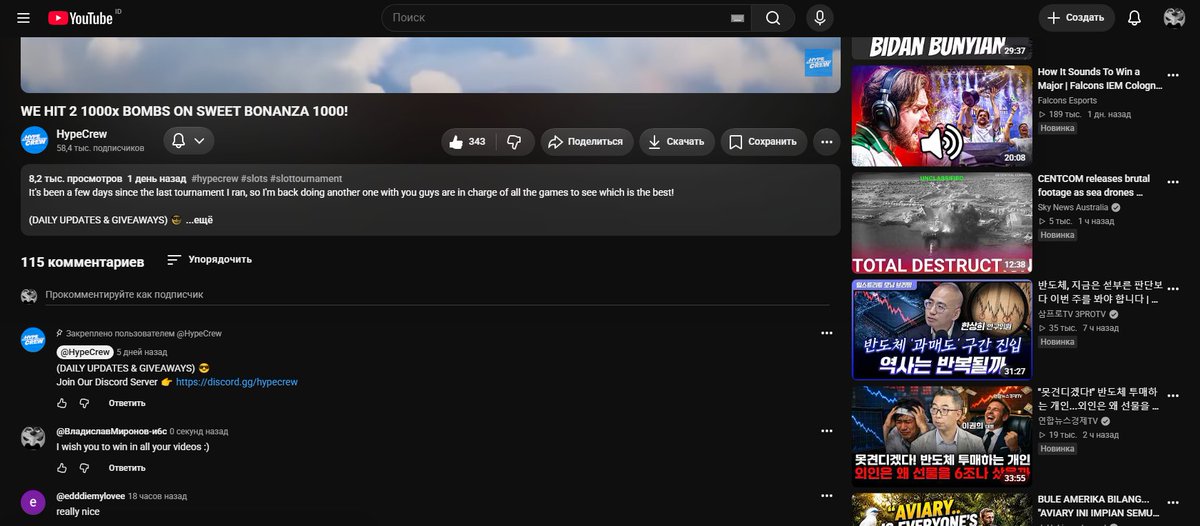Open the on-screen keyboard icon in search
This screenshot has width=1200, height=526.
(x=738, y=18)
